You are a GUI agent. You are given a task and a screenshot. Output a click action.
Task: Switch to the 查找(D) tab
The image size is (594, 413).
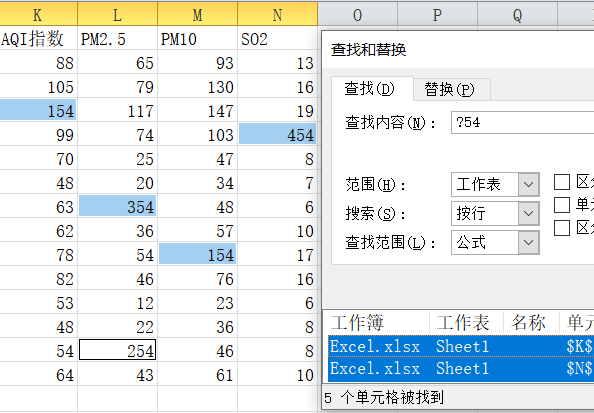(x=372, y=89)
